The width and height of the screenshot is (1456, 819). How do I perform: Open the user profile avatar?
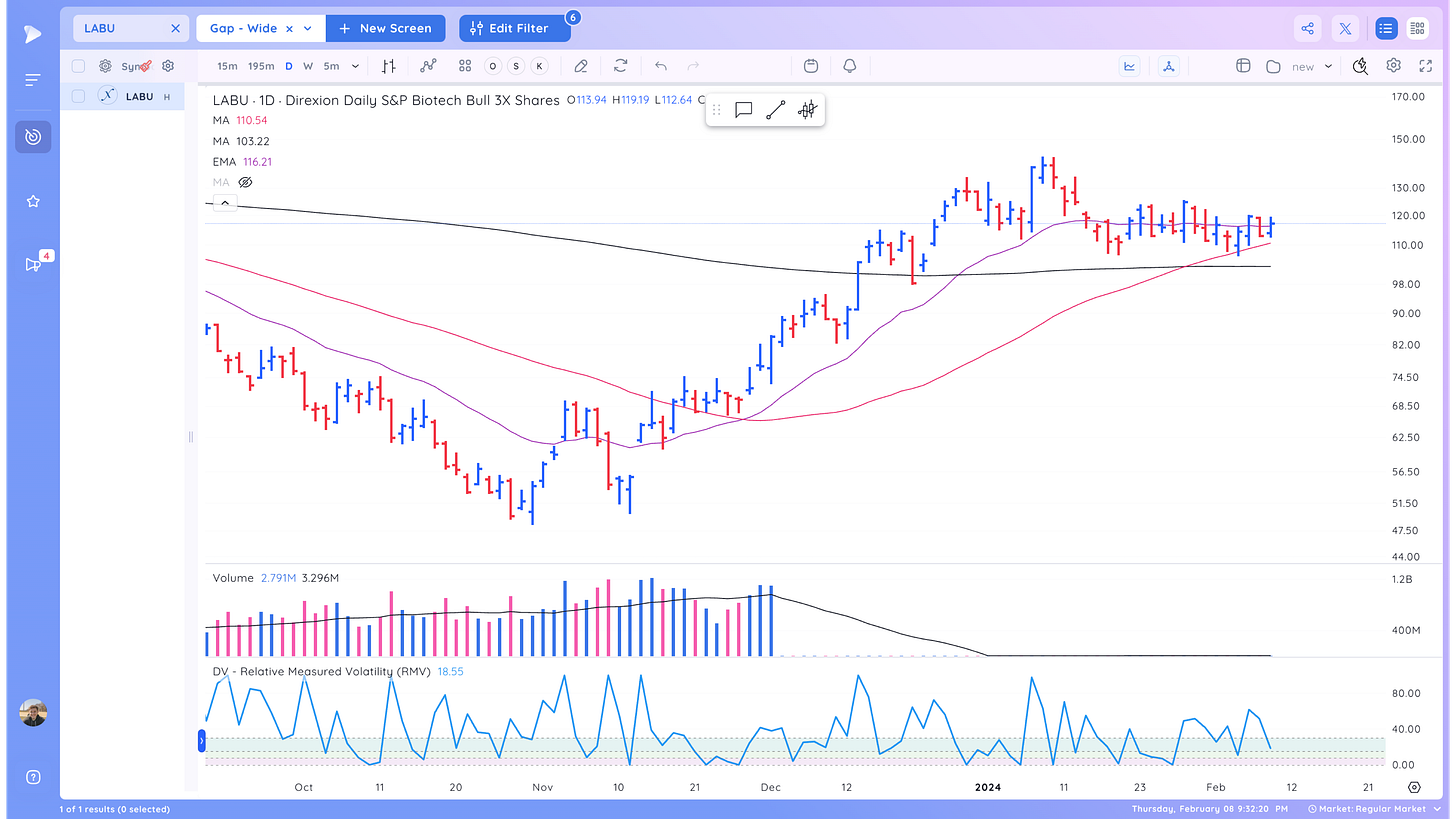tap(33, 713)
